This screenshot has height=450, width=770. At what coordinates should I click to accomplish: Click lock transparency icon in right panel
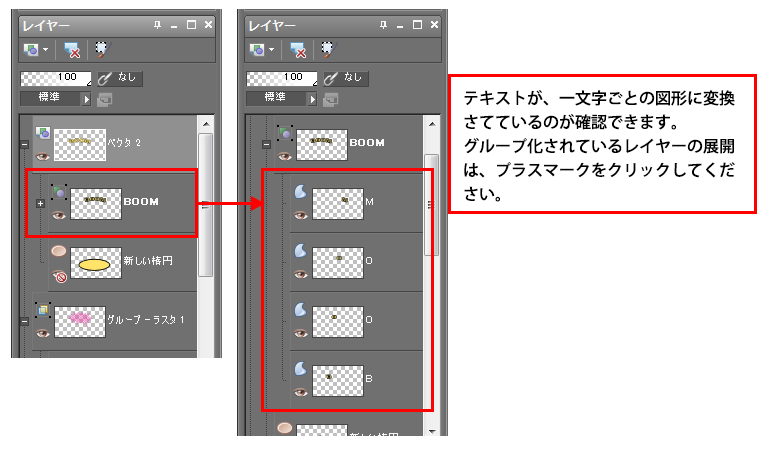coord(330,100)
